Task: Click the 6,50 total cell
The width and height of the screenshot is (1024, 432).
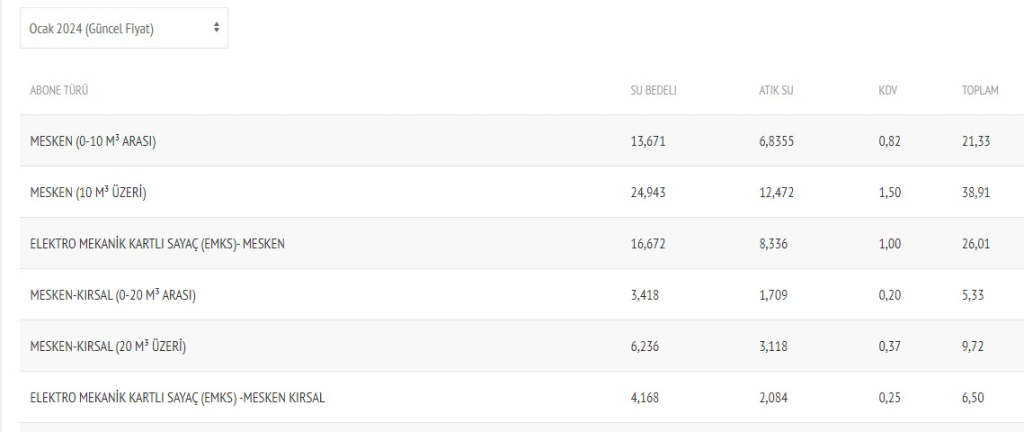Action: click(x=973, y=398)
